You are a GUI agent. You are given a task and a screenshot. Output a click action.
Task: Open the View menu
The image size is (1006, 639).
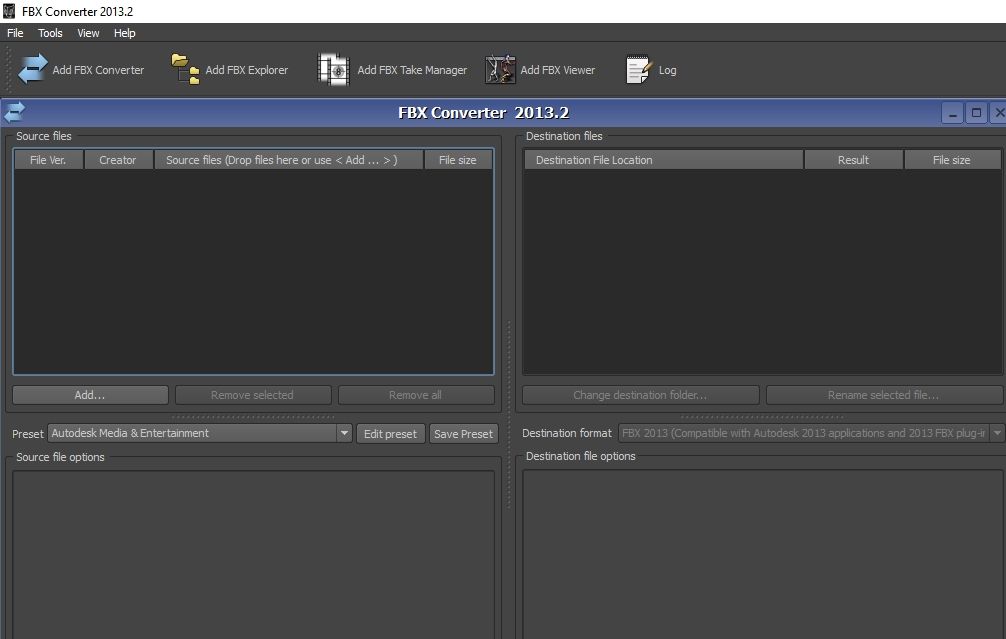coord(88,33)
